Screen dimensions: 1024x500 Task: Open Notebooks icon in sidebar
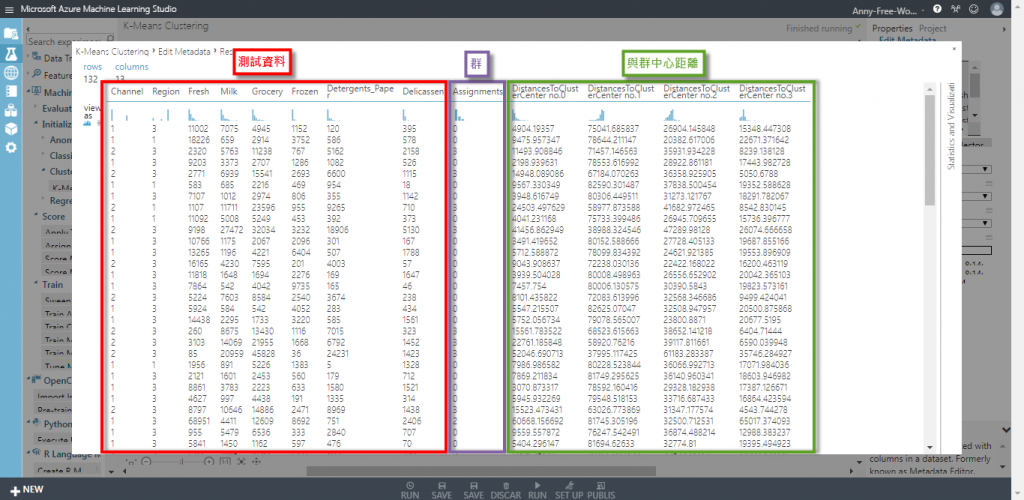[x=10, y=91]
